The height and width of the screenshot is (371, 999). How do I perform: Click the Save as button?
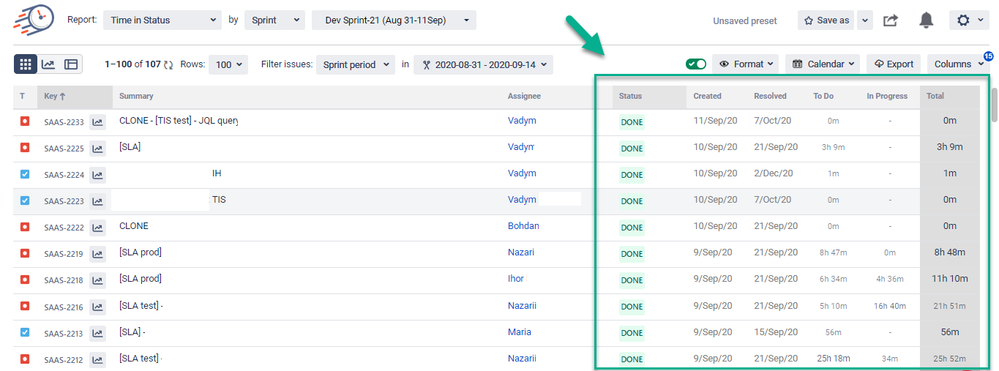(826, 20)
